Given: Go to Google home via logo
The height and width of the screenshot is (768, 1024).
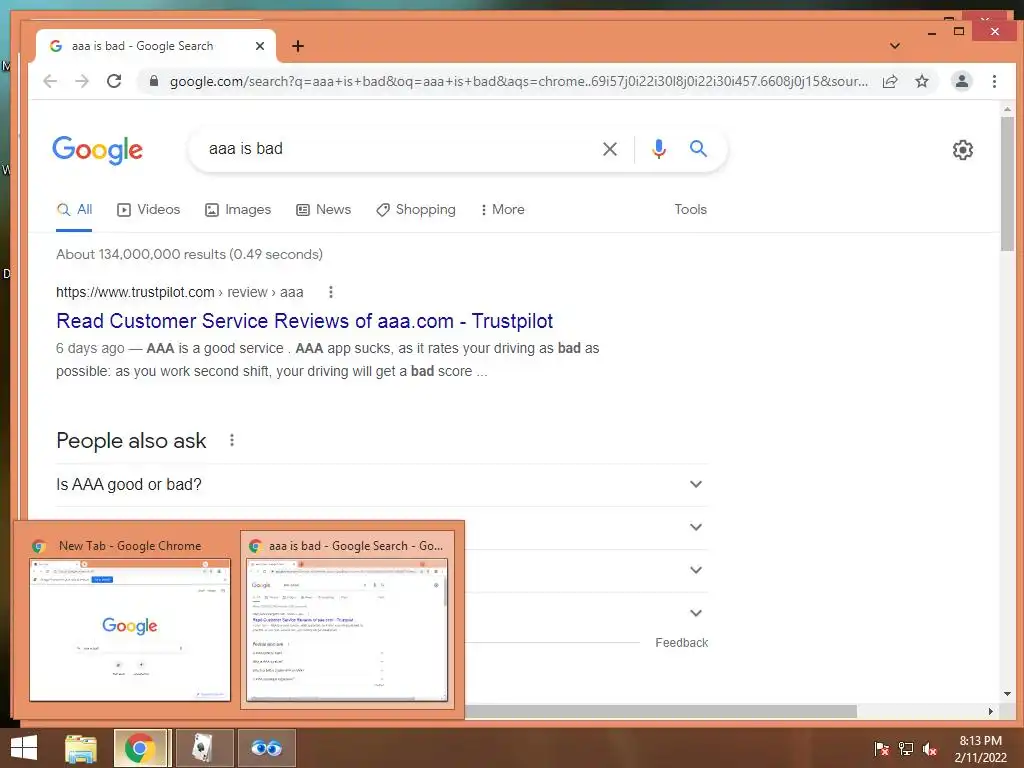Looking at the screenshot, I should 97,150.
